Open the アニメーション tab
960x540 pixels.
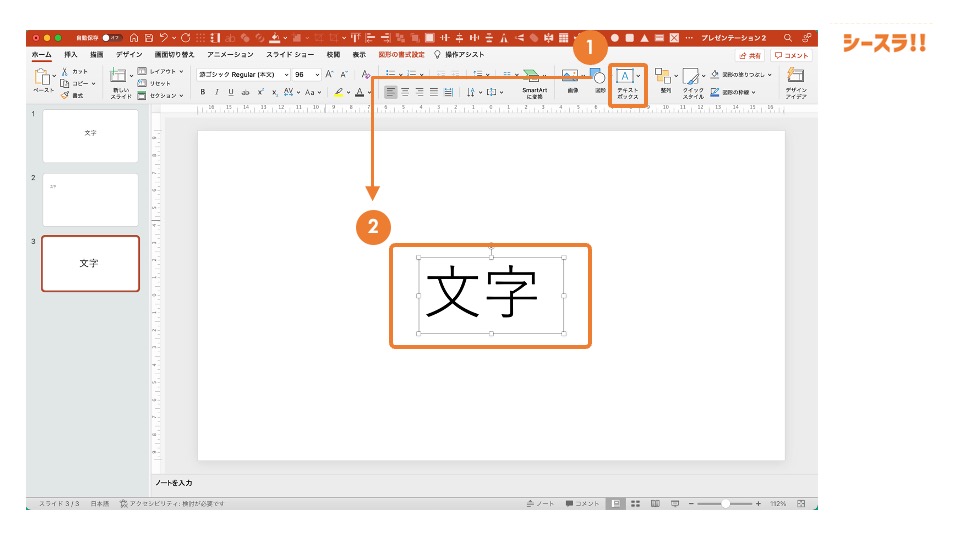click(x=230, y=54)
